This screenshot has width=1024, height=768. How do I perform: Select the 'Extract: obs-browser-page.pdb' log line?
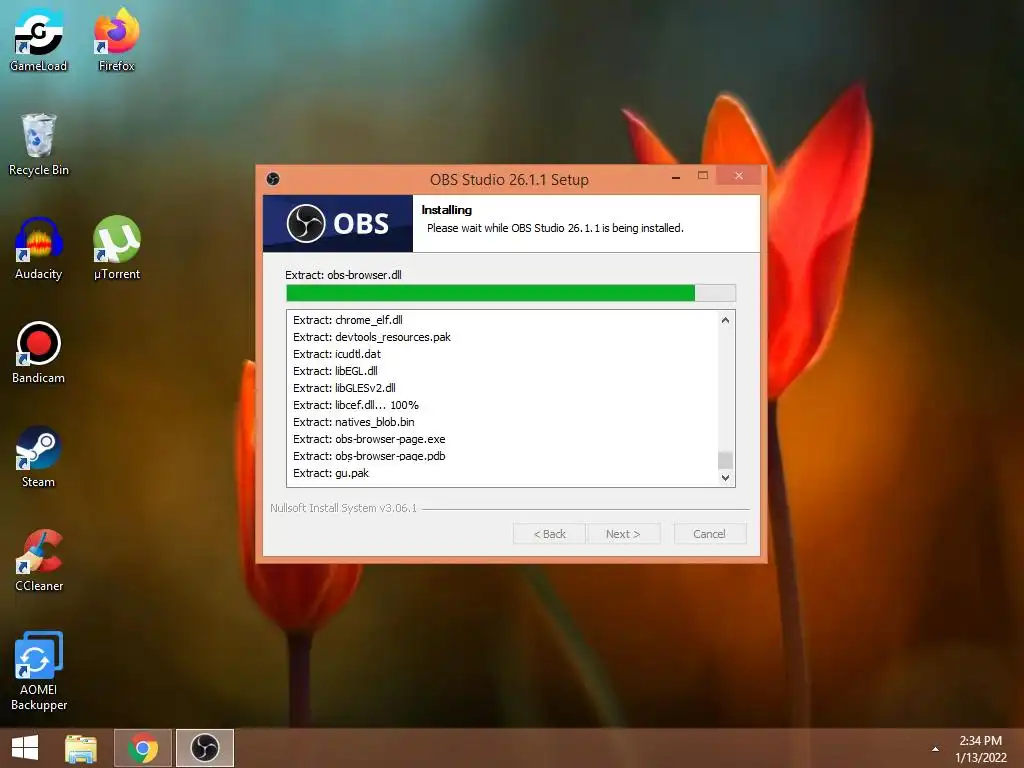tap(369, 456)
